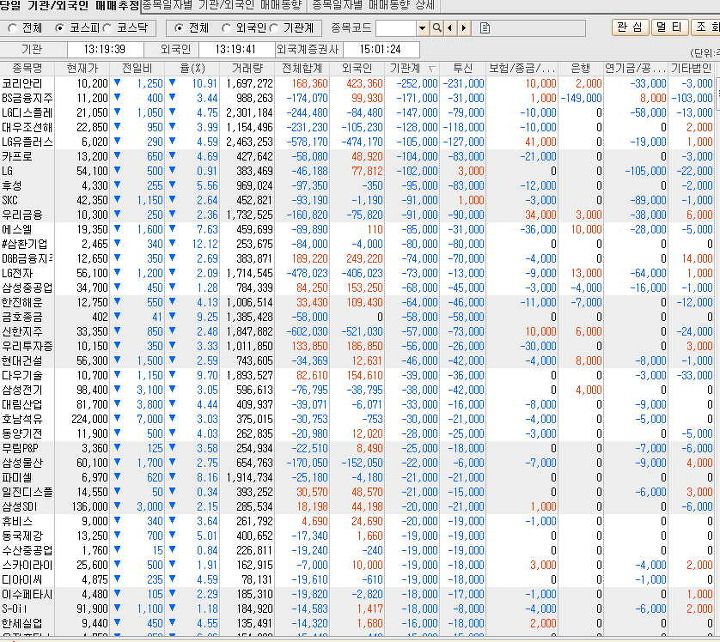Select the S-Oil stock name

(x=15, y=609)
